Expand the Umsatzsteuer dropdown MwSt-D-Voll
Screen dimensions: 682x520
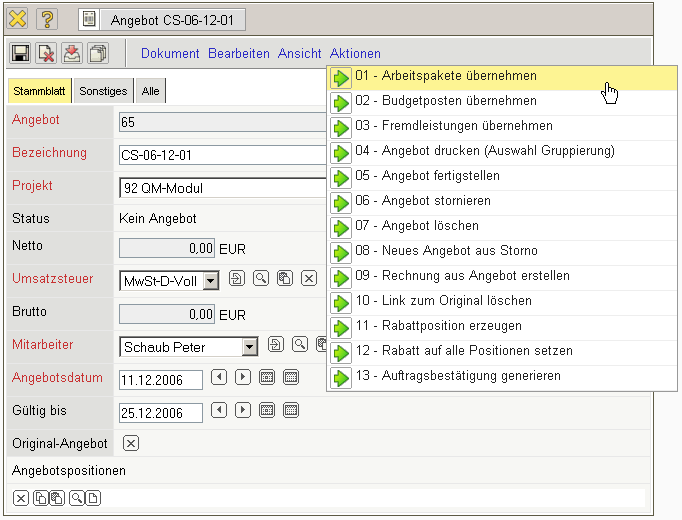tap(210, 281)
